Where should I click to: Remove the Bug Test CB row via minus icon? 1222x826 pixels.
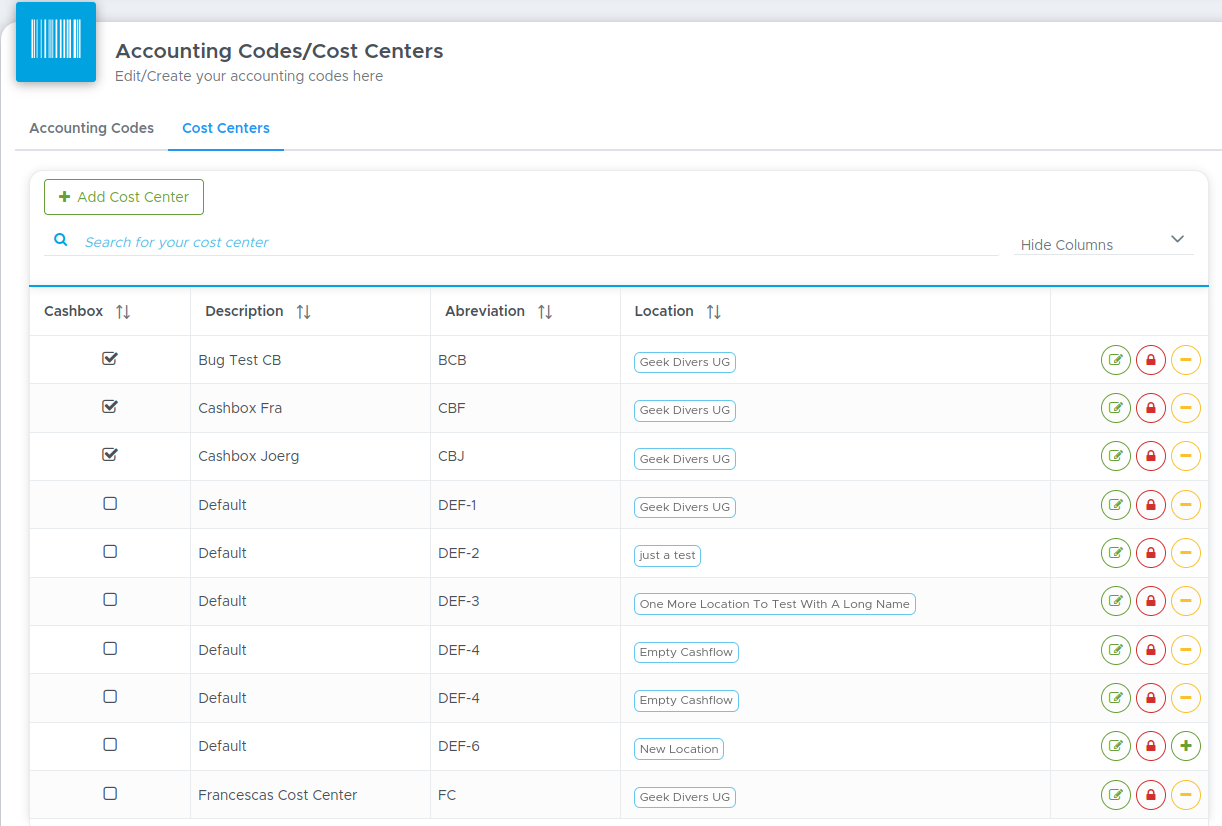1186,360
